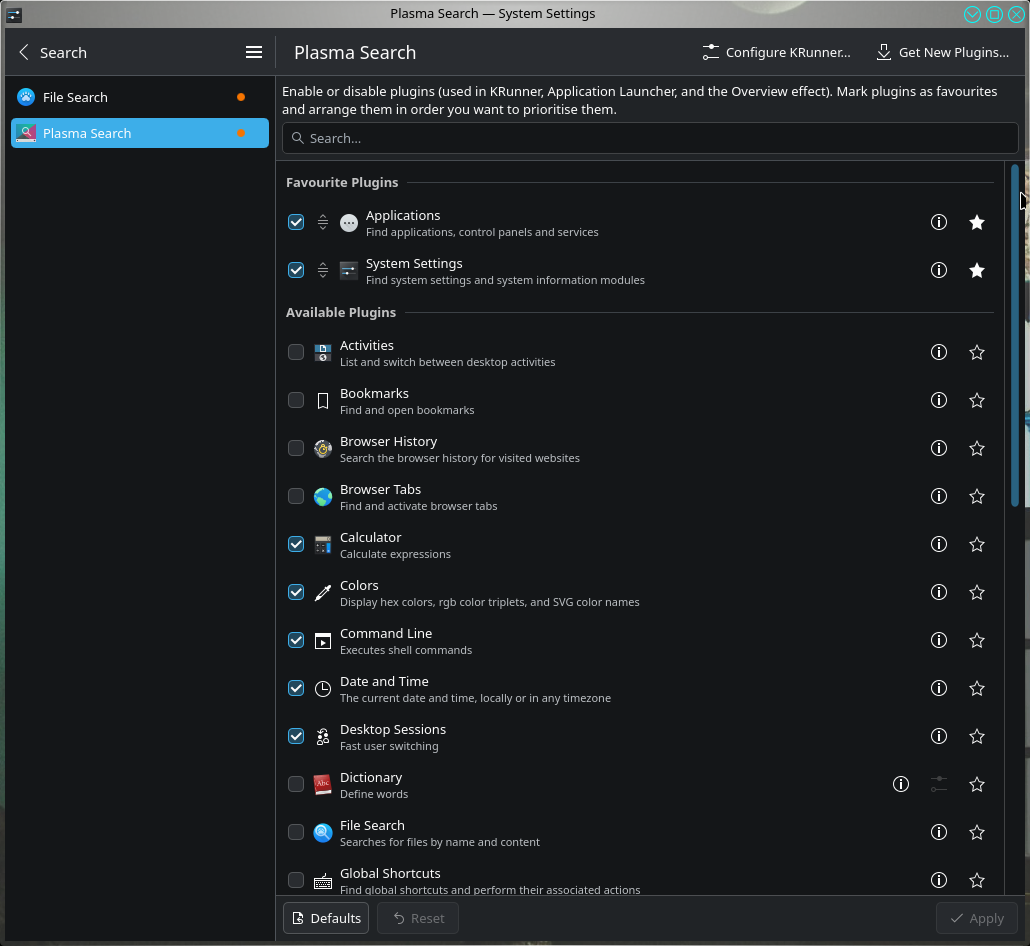Show info for Date and Time plugin
Image resolution: width=1030 pixels, height=946 pixels.
[938, 688]
